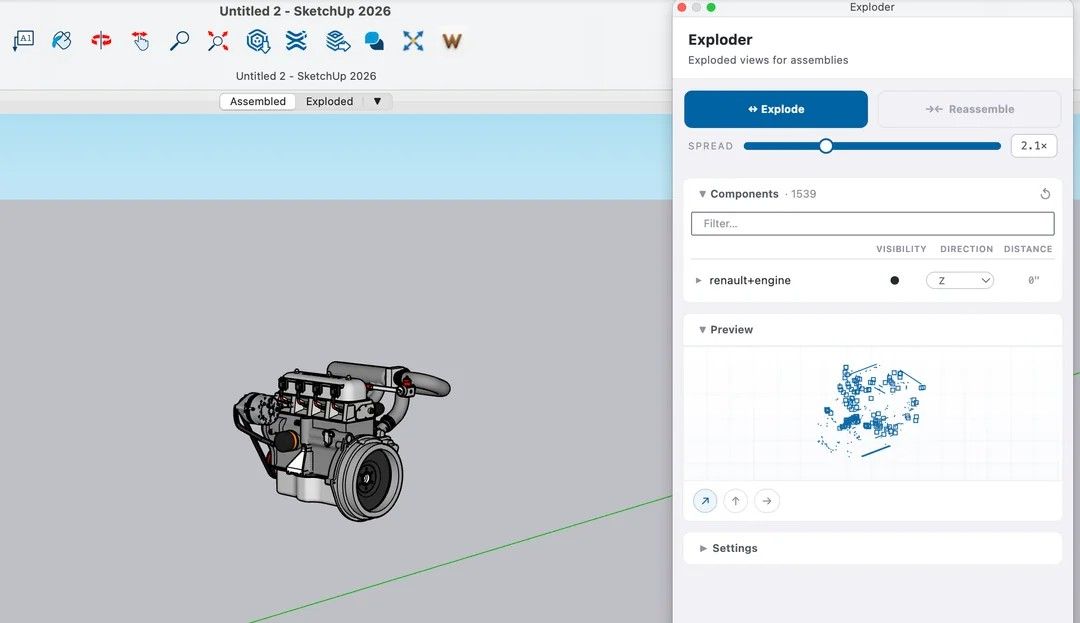
Task: Click the blue Explode button
Action: pyautogui.click(x=776, y=109)
